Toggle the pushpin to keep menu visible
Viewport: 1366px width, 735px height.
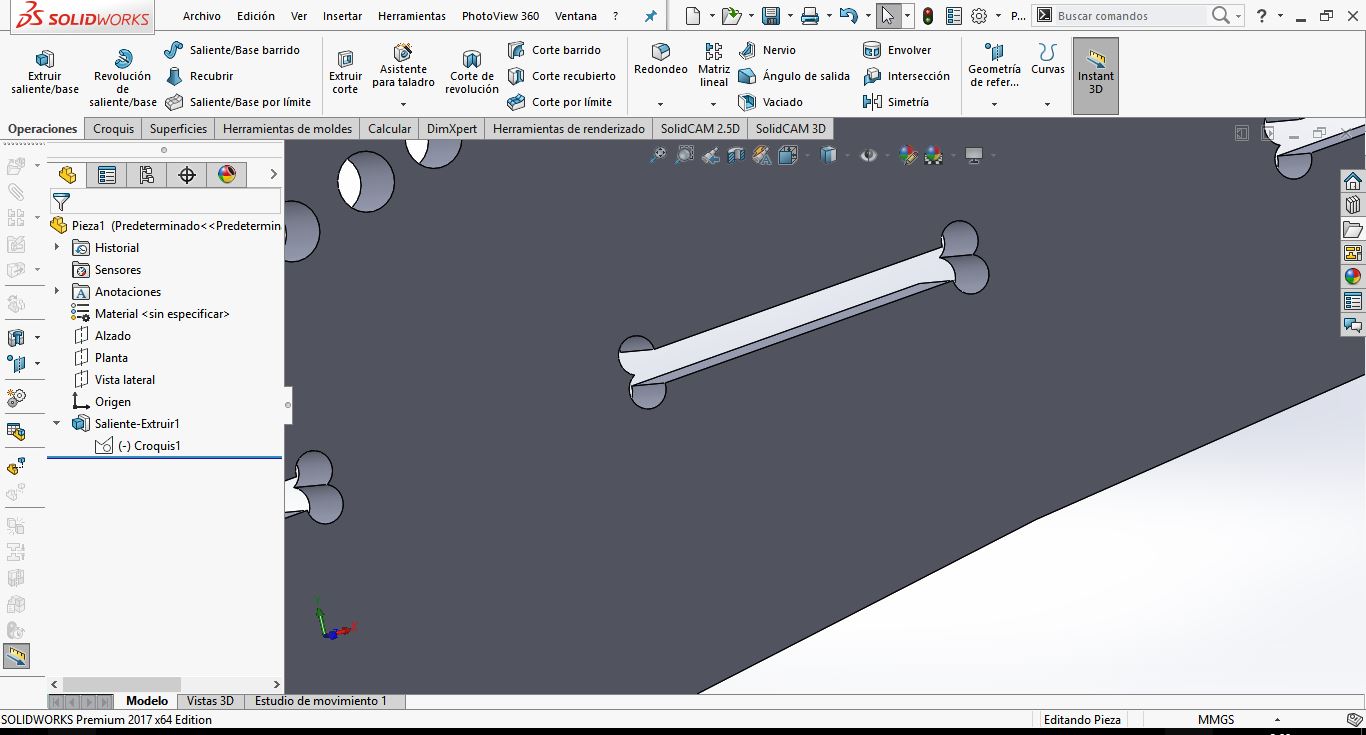[651, 16]
